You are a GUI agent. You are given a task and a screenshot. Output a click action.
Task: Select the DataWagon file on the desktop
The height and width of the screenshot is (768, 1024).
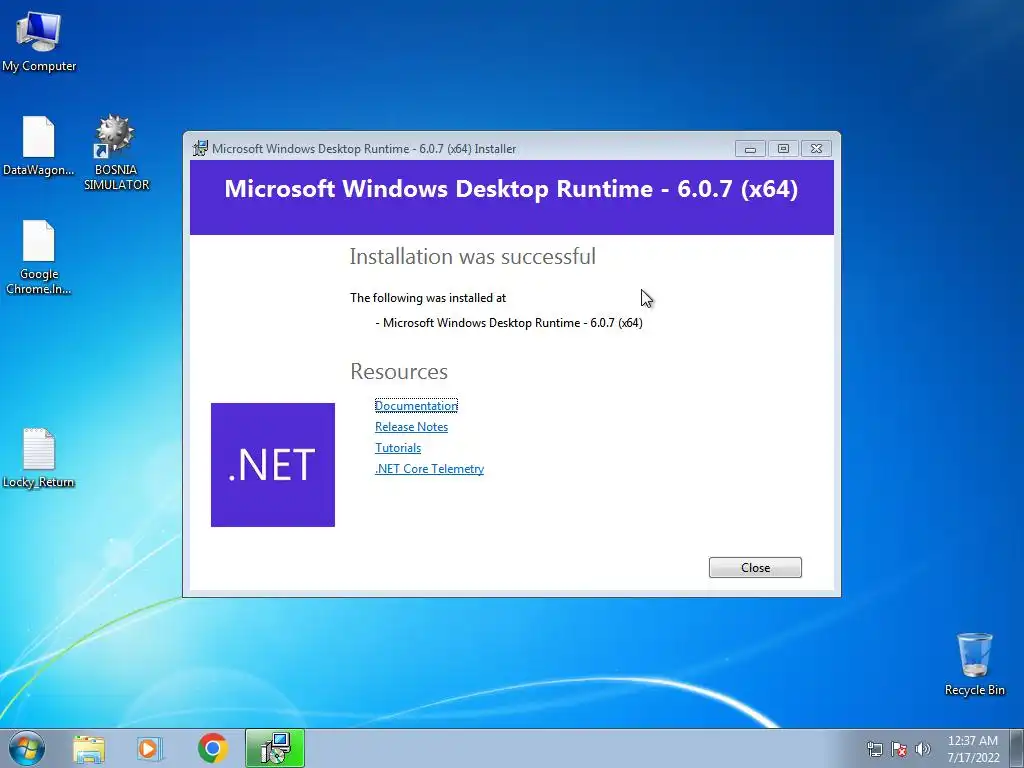pyautogui.click(x=39, y=146)
